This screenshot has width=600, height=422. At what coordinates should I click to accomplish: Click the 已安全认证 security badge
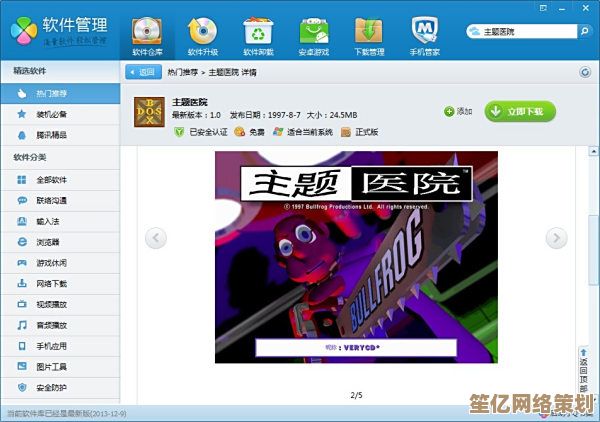[201, 132]
